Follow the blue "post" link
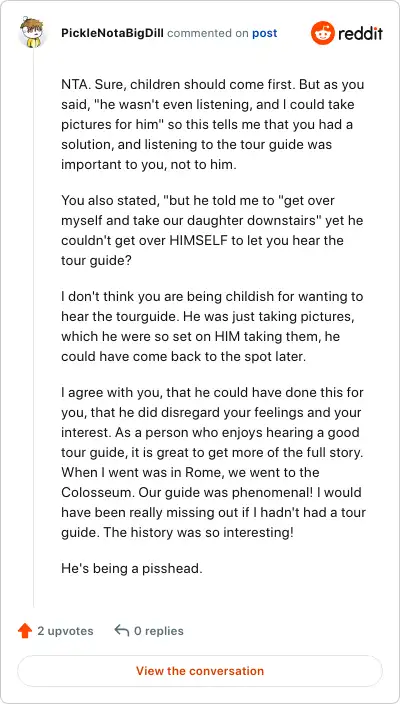Image resolution: width=400 pixels, height=704 pixels. point(264,33)
